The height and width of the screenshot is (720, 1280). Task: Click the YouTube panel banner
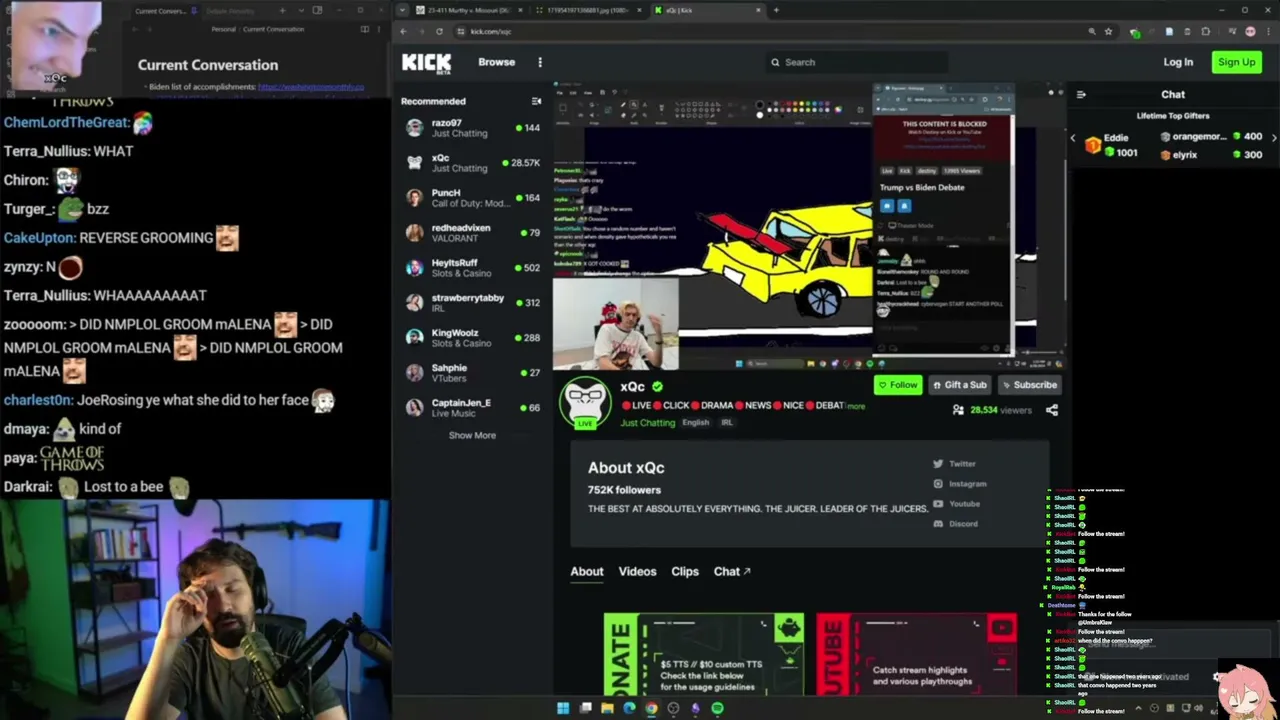(x=917, y=655)
